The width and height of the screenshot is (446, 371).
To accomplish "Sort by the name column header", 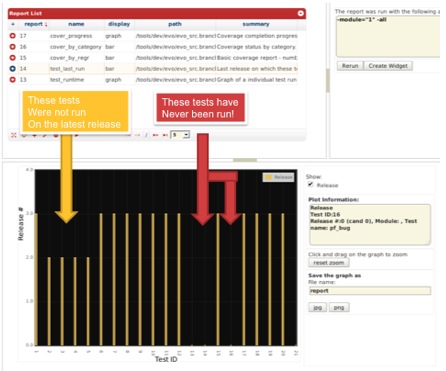I will click(x=76, y=24).
